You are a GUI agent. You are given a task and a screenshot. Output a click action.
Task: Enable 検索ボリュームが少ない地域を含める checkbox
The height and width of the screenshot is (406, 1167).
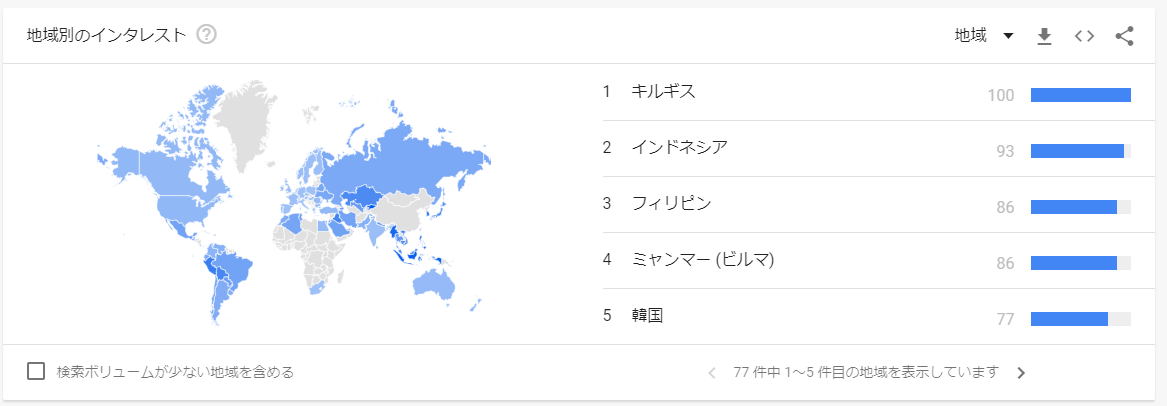tap(36, 372)
